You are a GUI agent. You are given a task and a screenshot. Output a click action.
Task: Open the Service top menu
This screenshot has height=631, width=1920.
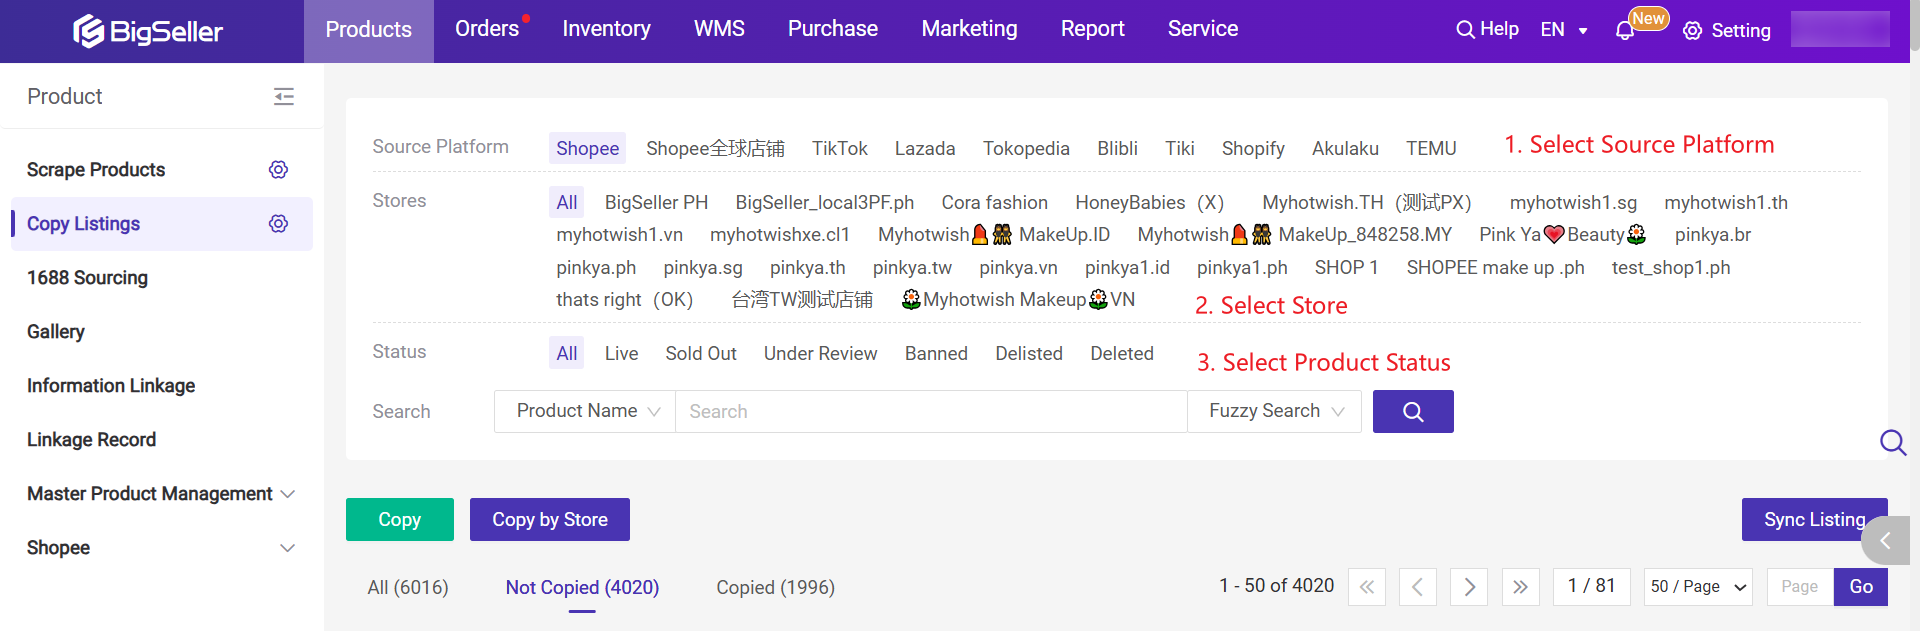click(x=1203, y=29)
